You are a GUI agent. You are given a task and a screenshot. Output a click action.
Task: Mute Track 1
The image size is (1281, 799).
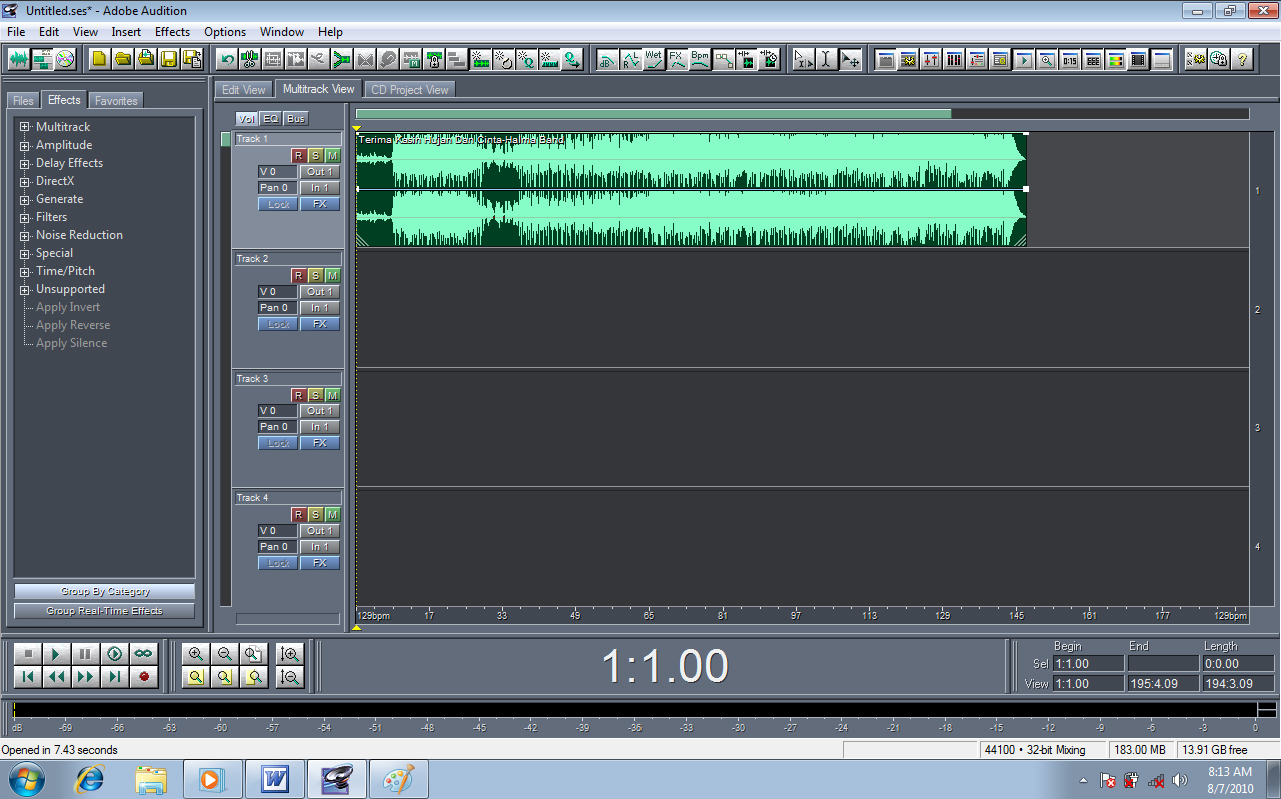tap(333, 155)
